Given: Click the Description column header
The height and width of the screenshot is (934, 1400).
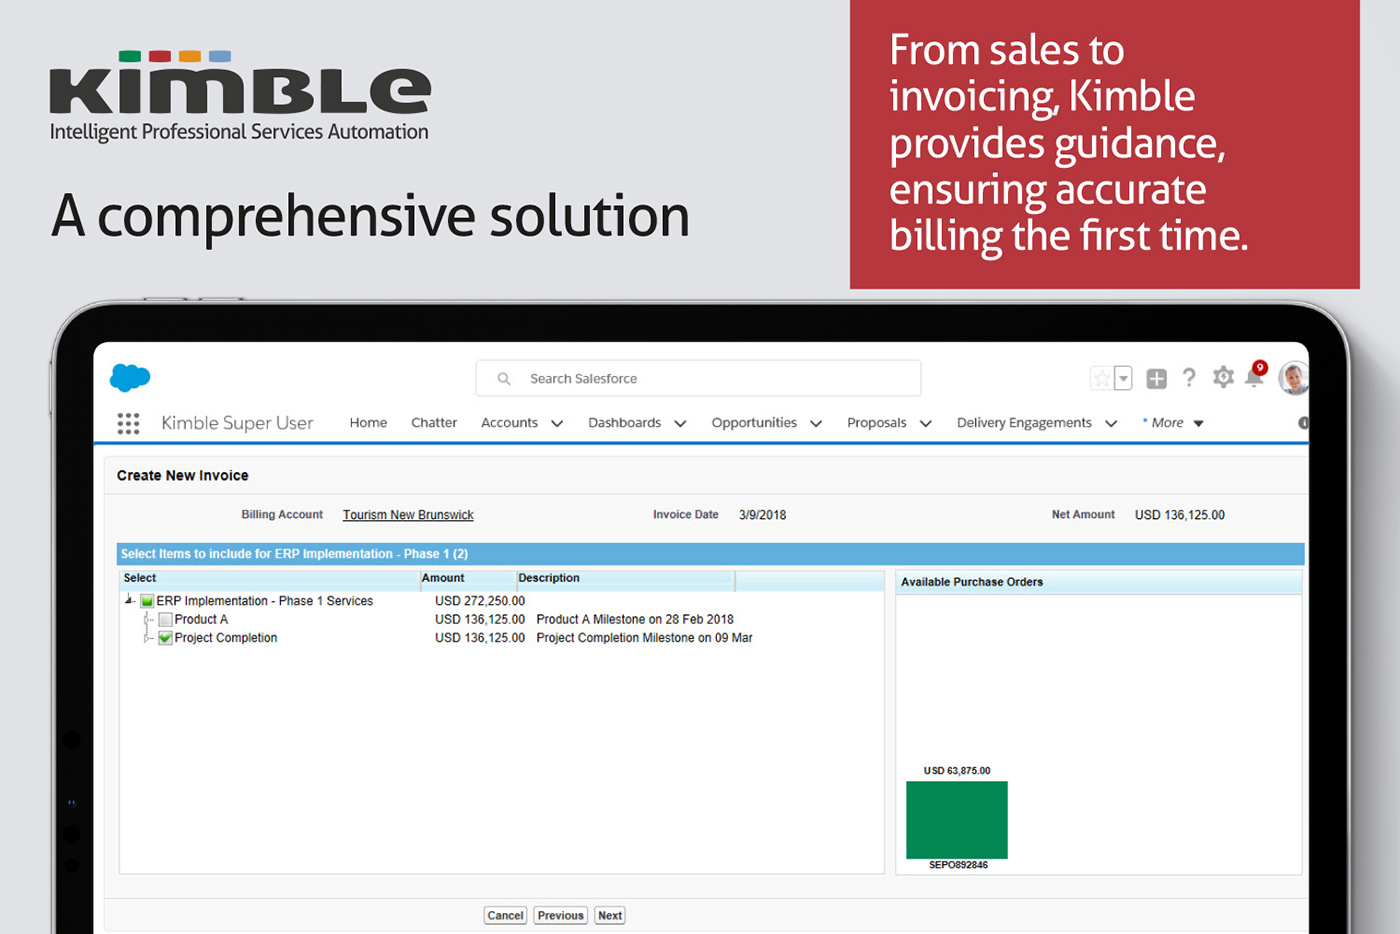Looking at the screenshot, I should 625,578.
